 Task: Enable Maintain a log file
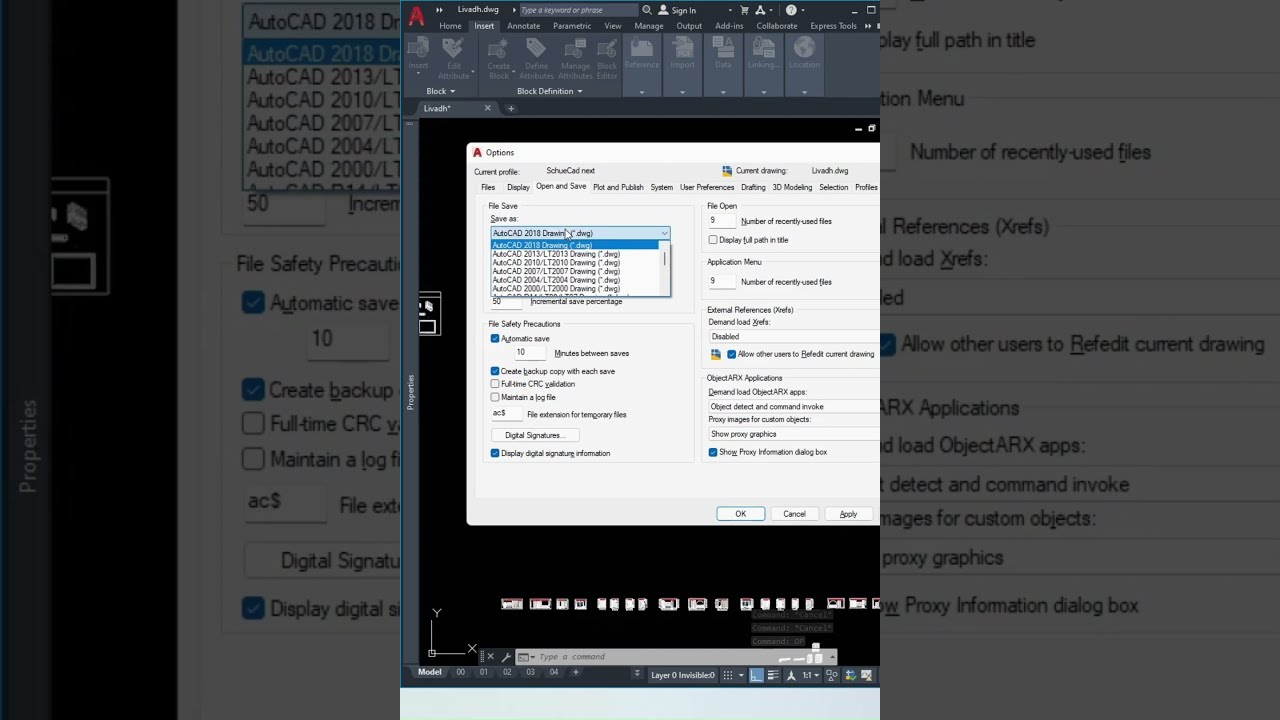point(495,397)
